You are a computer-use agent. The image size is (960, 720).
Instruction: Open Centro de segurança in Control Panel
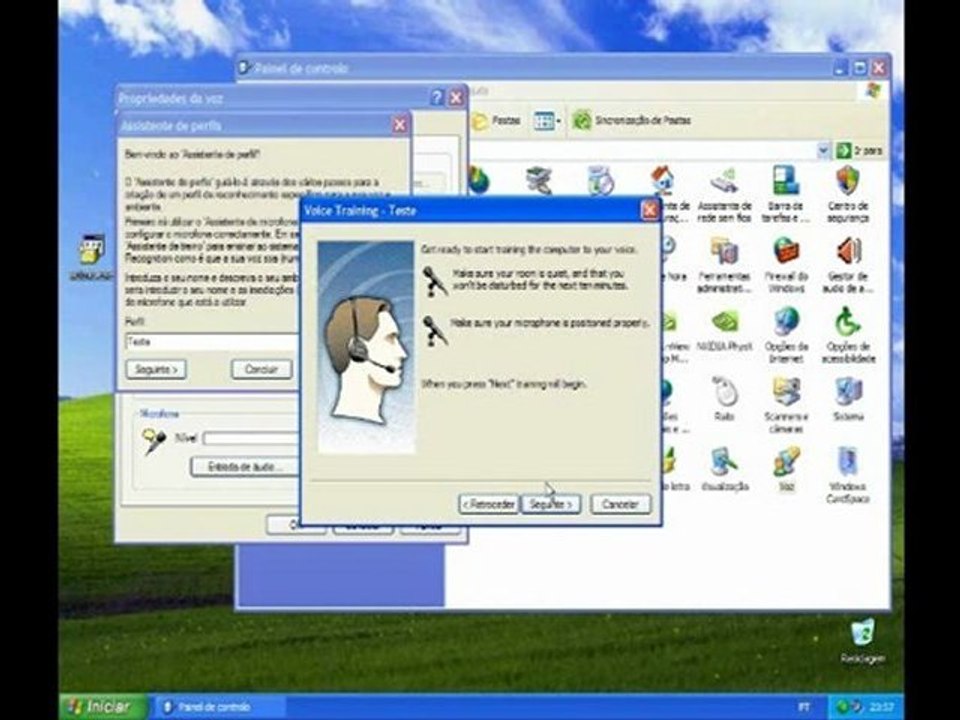click(848, 193)
